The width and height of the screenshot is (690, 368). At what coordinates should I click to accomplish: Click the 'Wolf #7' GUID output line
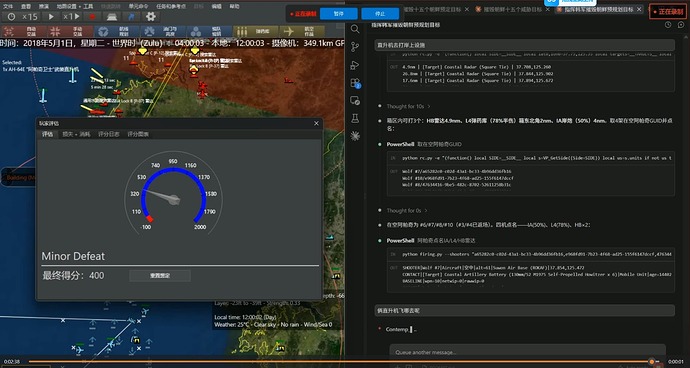coord(456,171)
